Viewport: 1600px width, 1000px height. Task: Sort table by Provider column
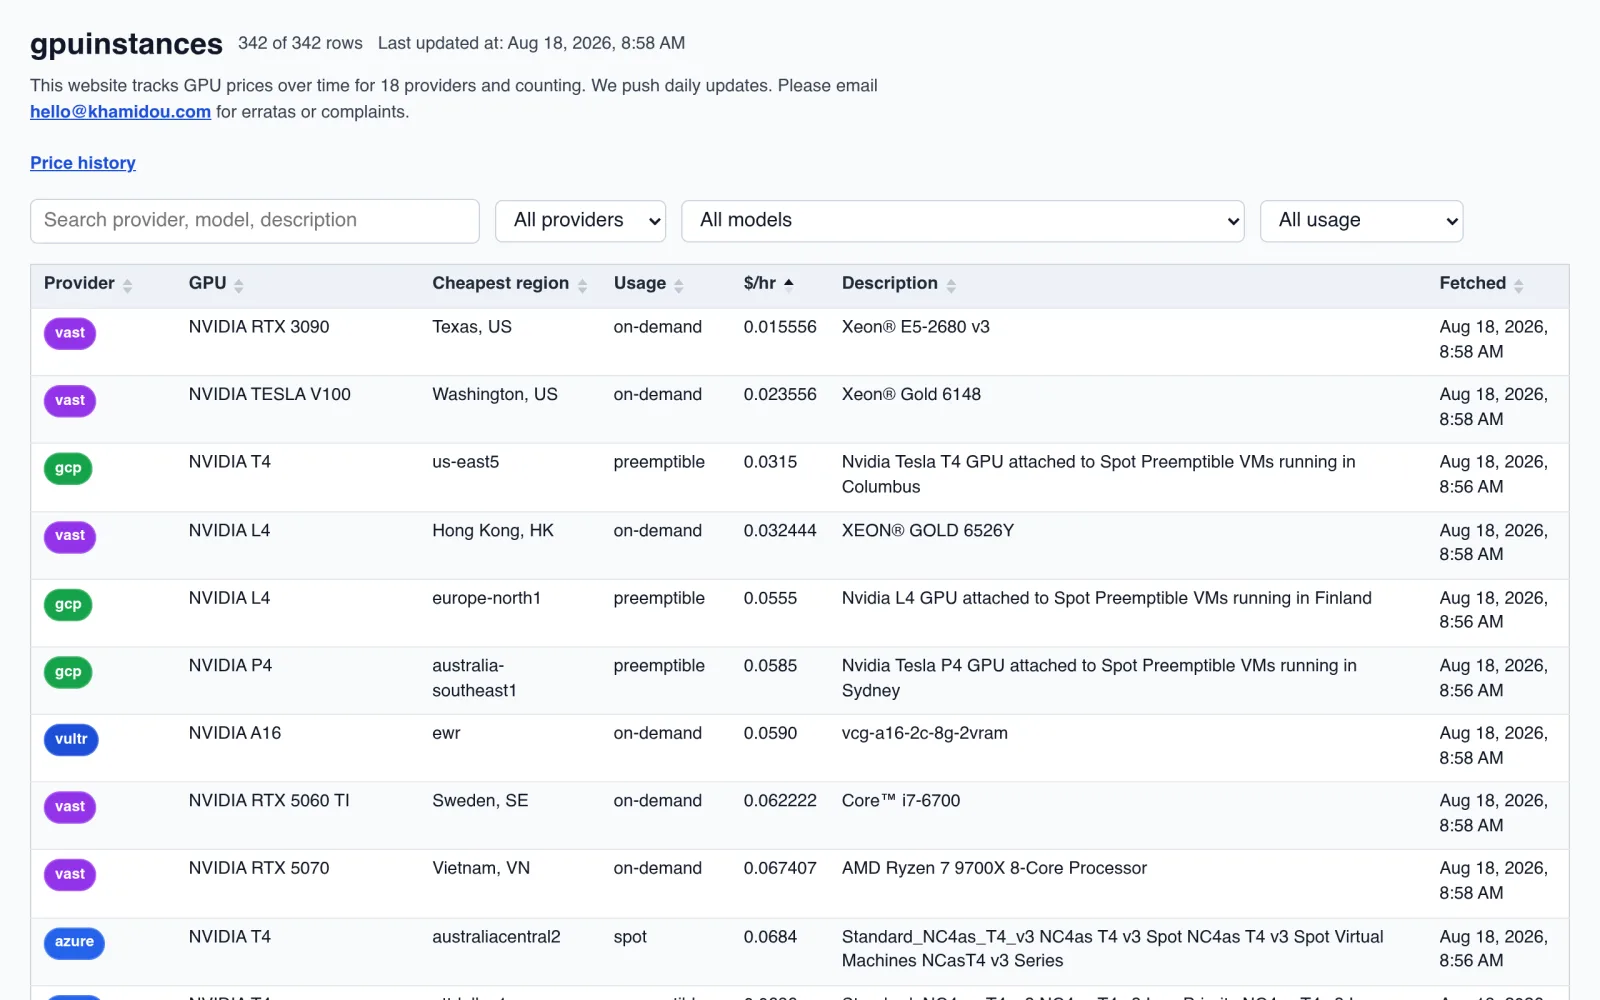click(88, 284)
